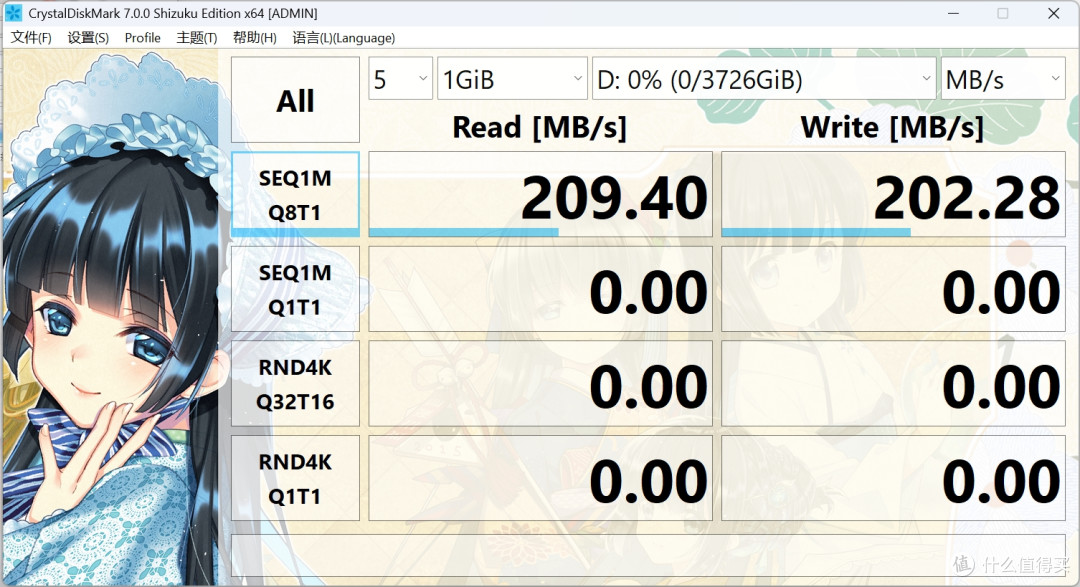Close the CrystalDiskMark window
The image size is (1080, 587).
(x=1054, y=13)
